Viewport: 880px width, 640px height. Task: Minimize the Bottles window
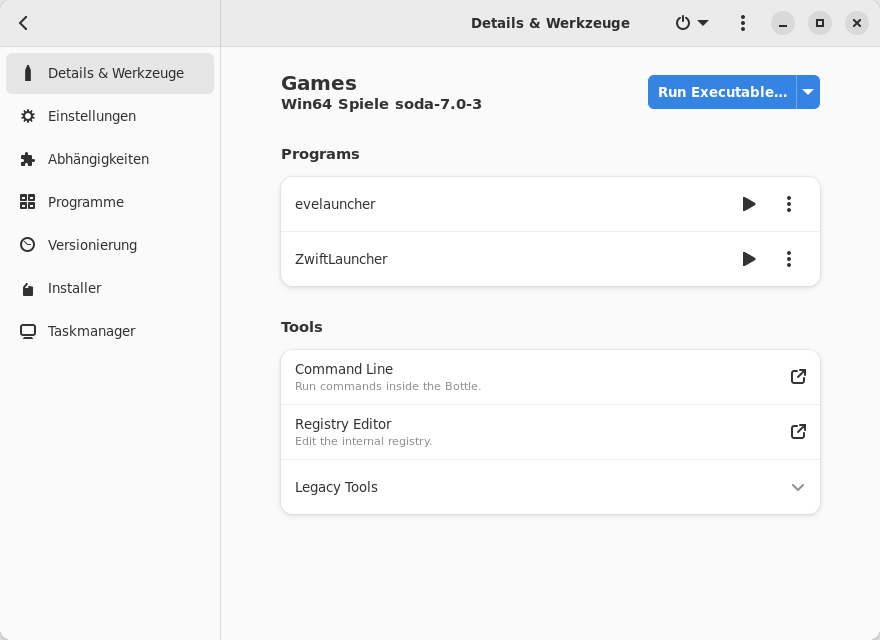[782, 23]
